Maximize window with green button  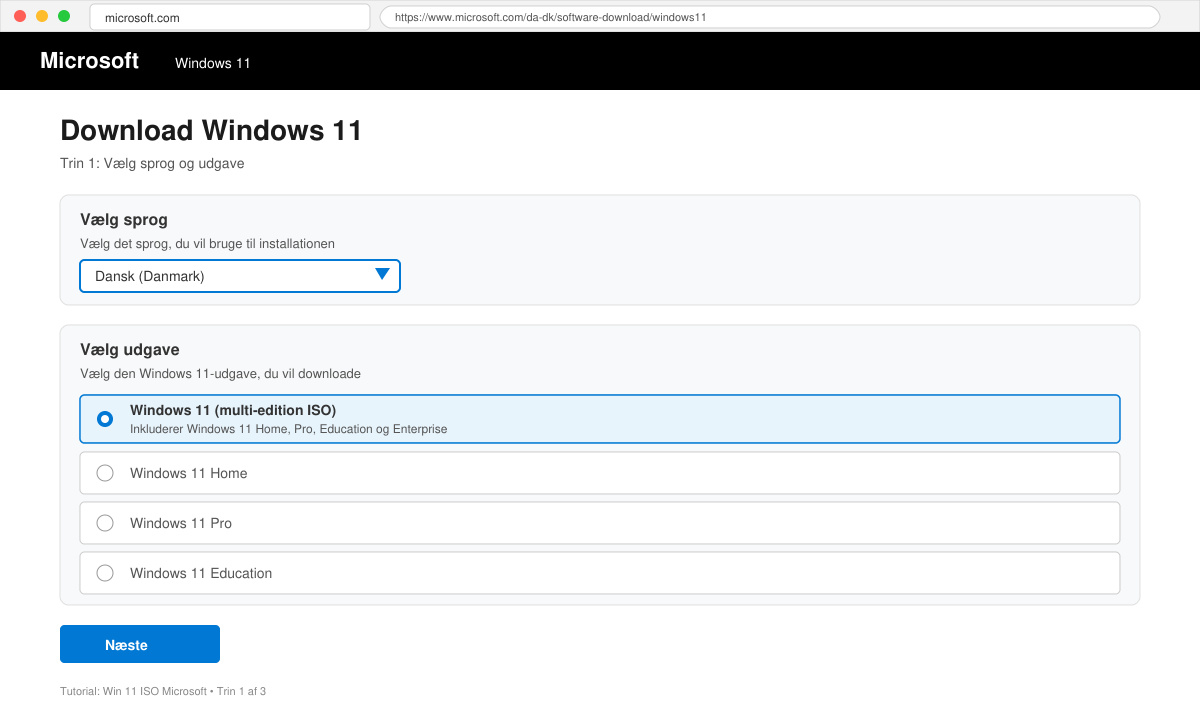click(64, 16)
